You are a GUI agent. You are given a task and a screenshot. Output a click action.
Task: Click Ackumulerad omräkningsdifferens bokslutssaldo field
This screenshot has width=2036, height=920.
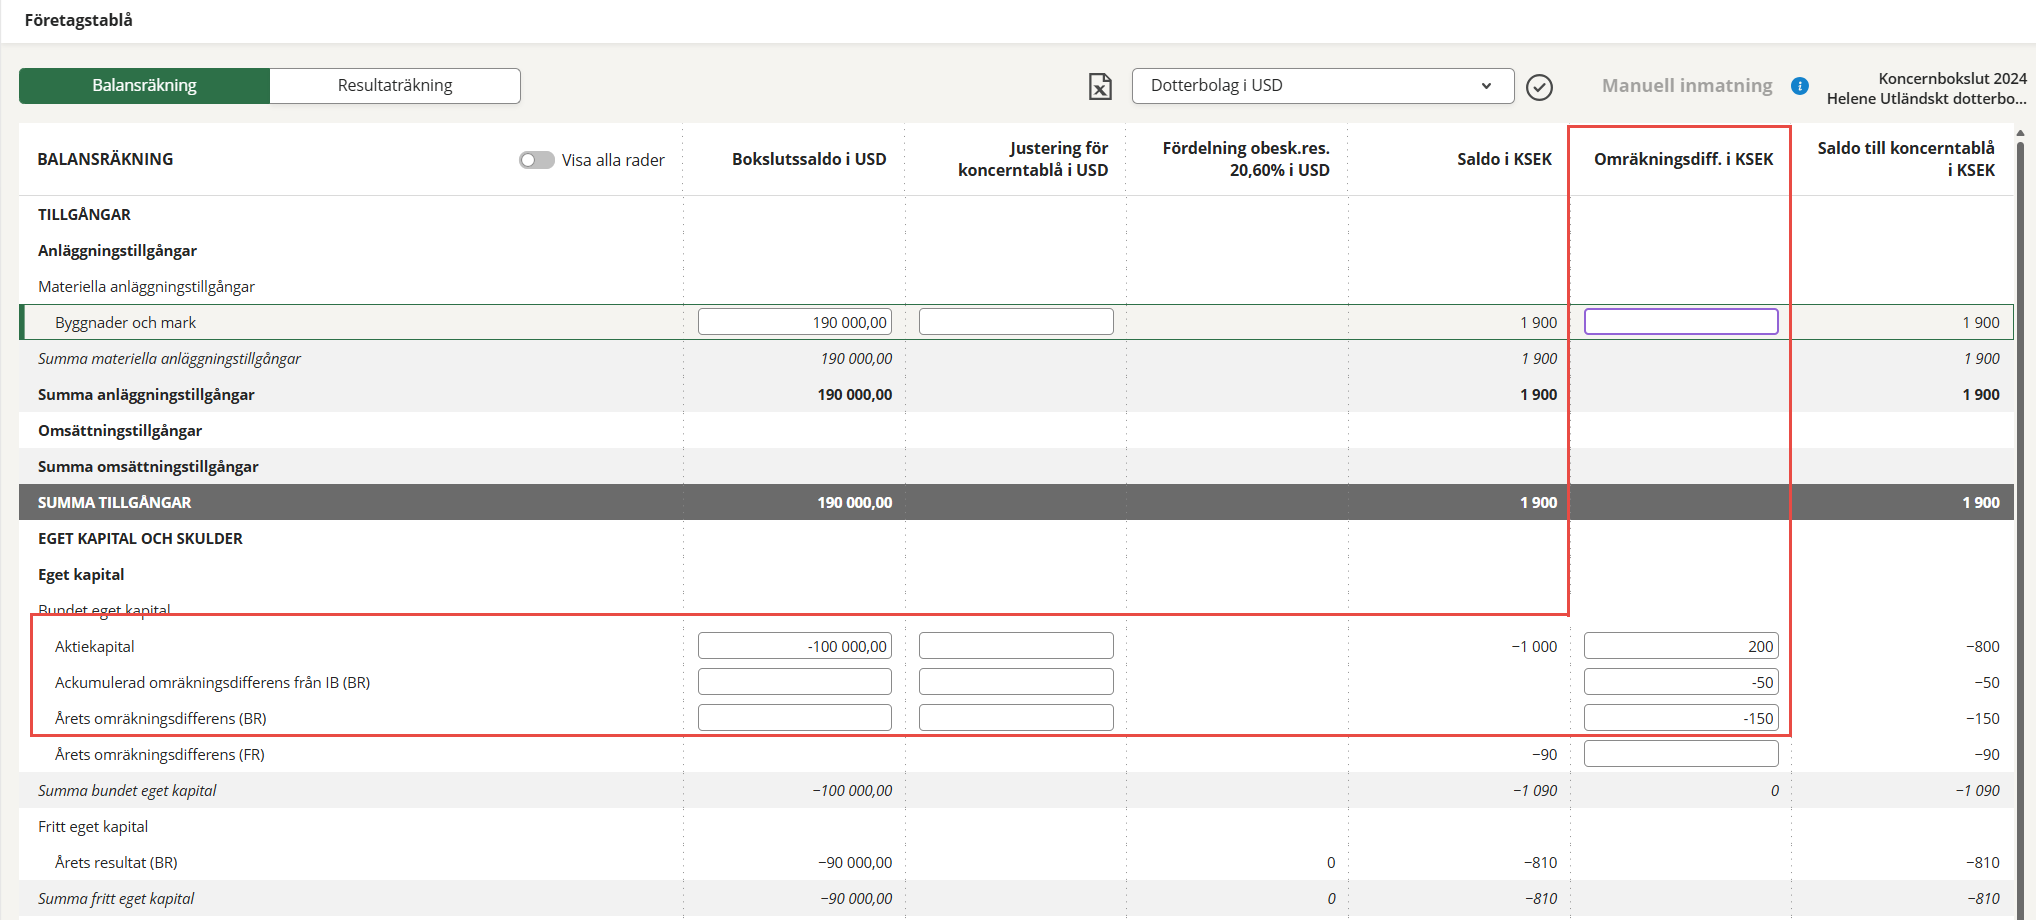pyautogui.click(x=795, y=682)
